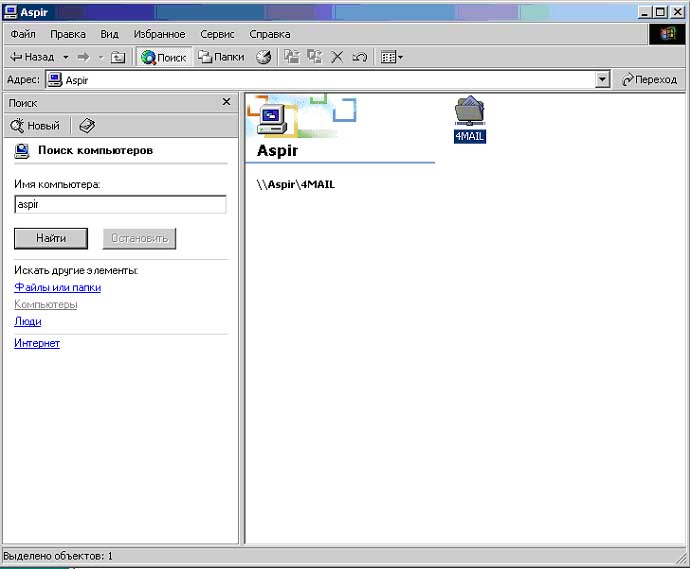Viewport: 690px width, 569px height.
Task: Close the Поиск search pane
Action: (226, 102)
